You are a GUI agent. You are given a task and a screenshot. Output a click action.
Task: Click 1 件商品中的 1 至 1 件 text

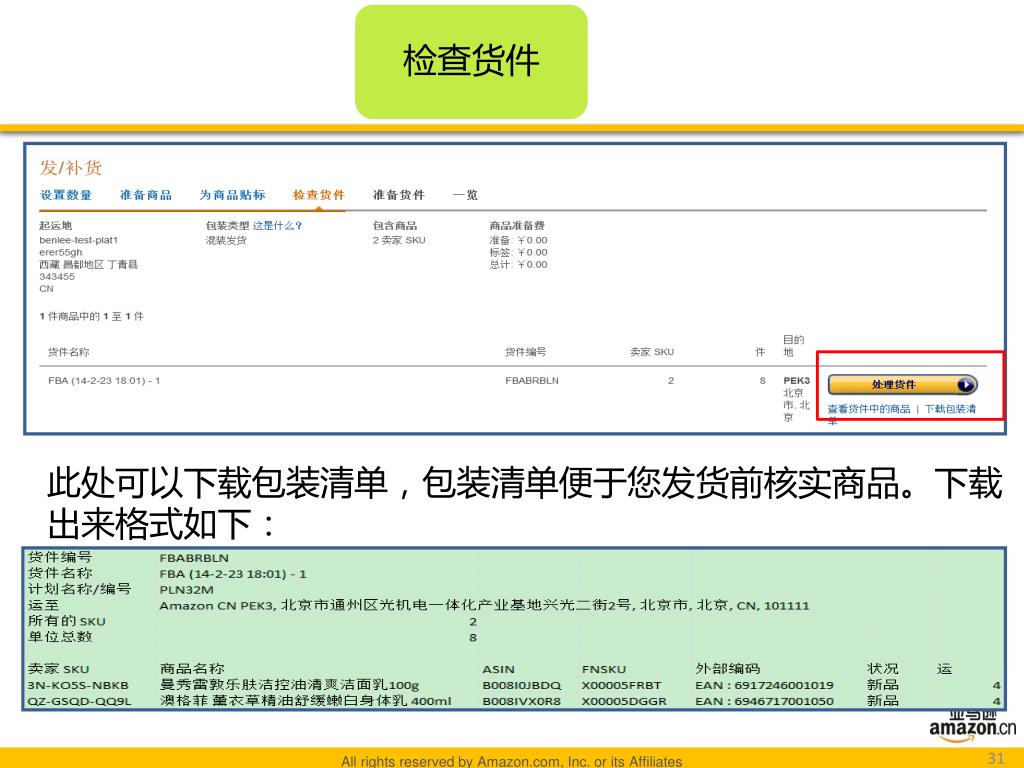[x=91, y=316]
